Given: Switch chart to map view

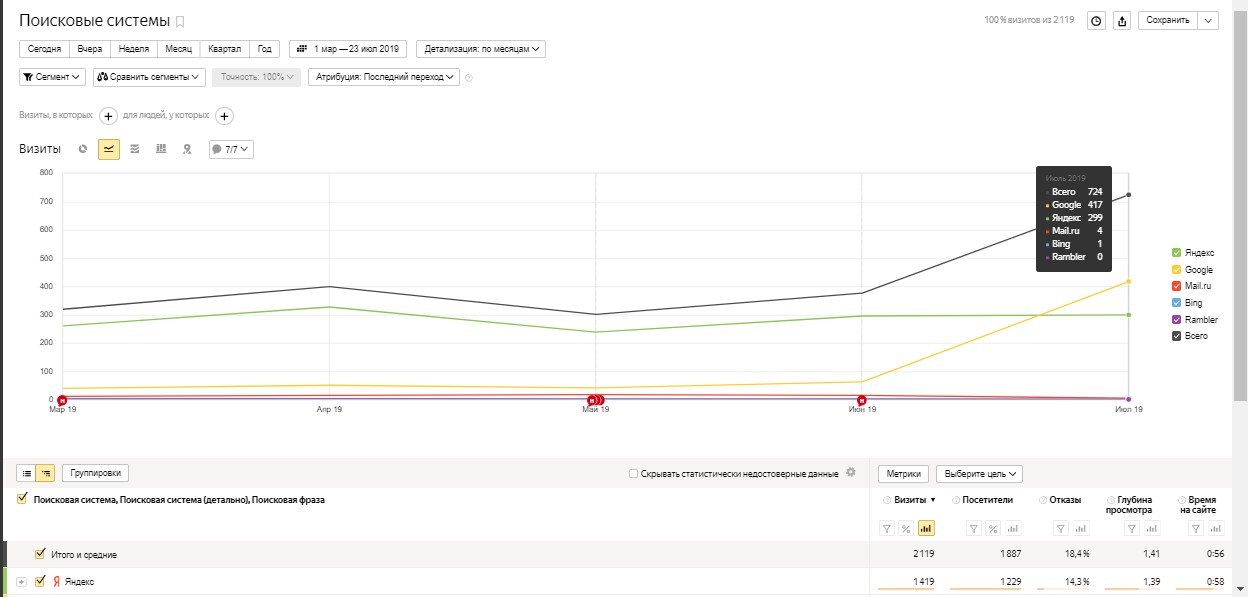Looking at the screenshot, I should coord(187,149).
